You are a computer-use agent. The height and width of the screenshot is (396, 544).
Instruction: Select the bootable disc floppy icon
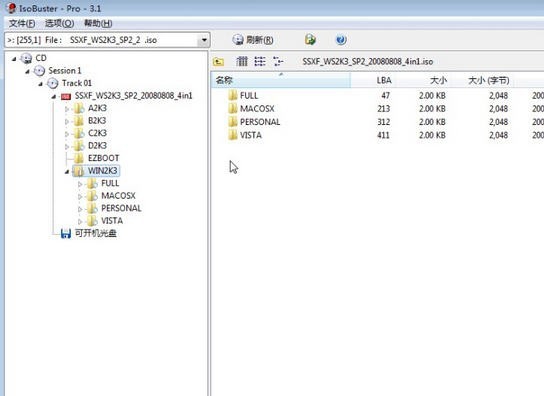tap(66, 234)
